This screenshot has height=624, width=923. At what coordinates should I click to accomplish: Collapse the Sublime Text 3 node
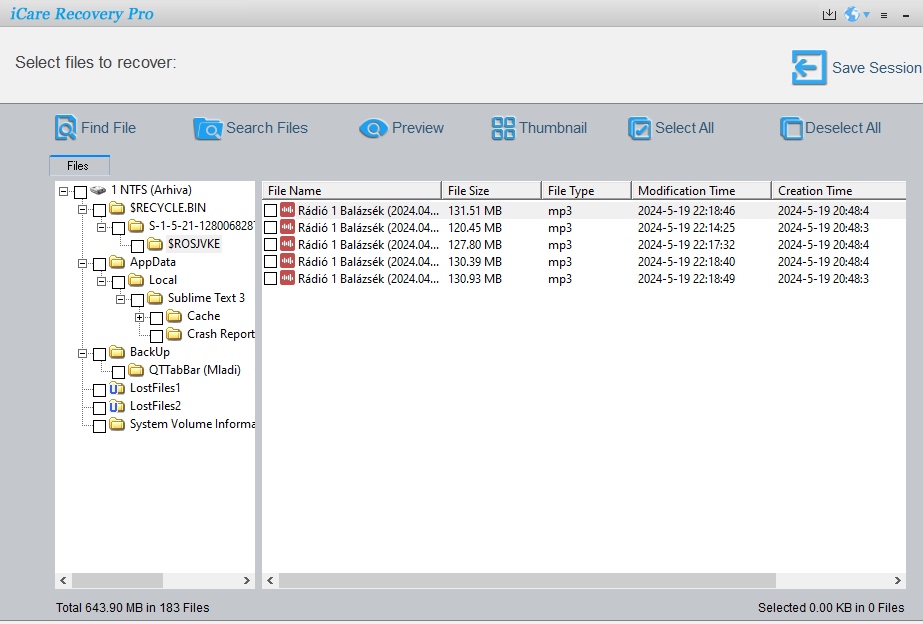pyautogui.click(x=120, y=300)
